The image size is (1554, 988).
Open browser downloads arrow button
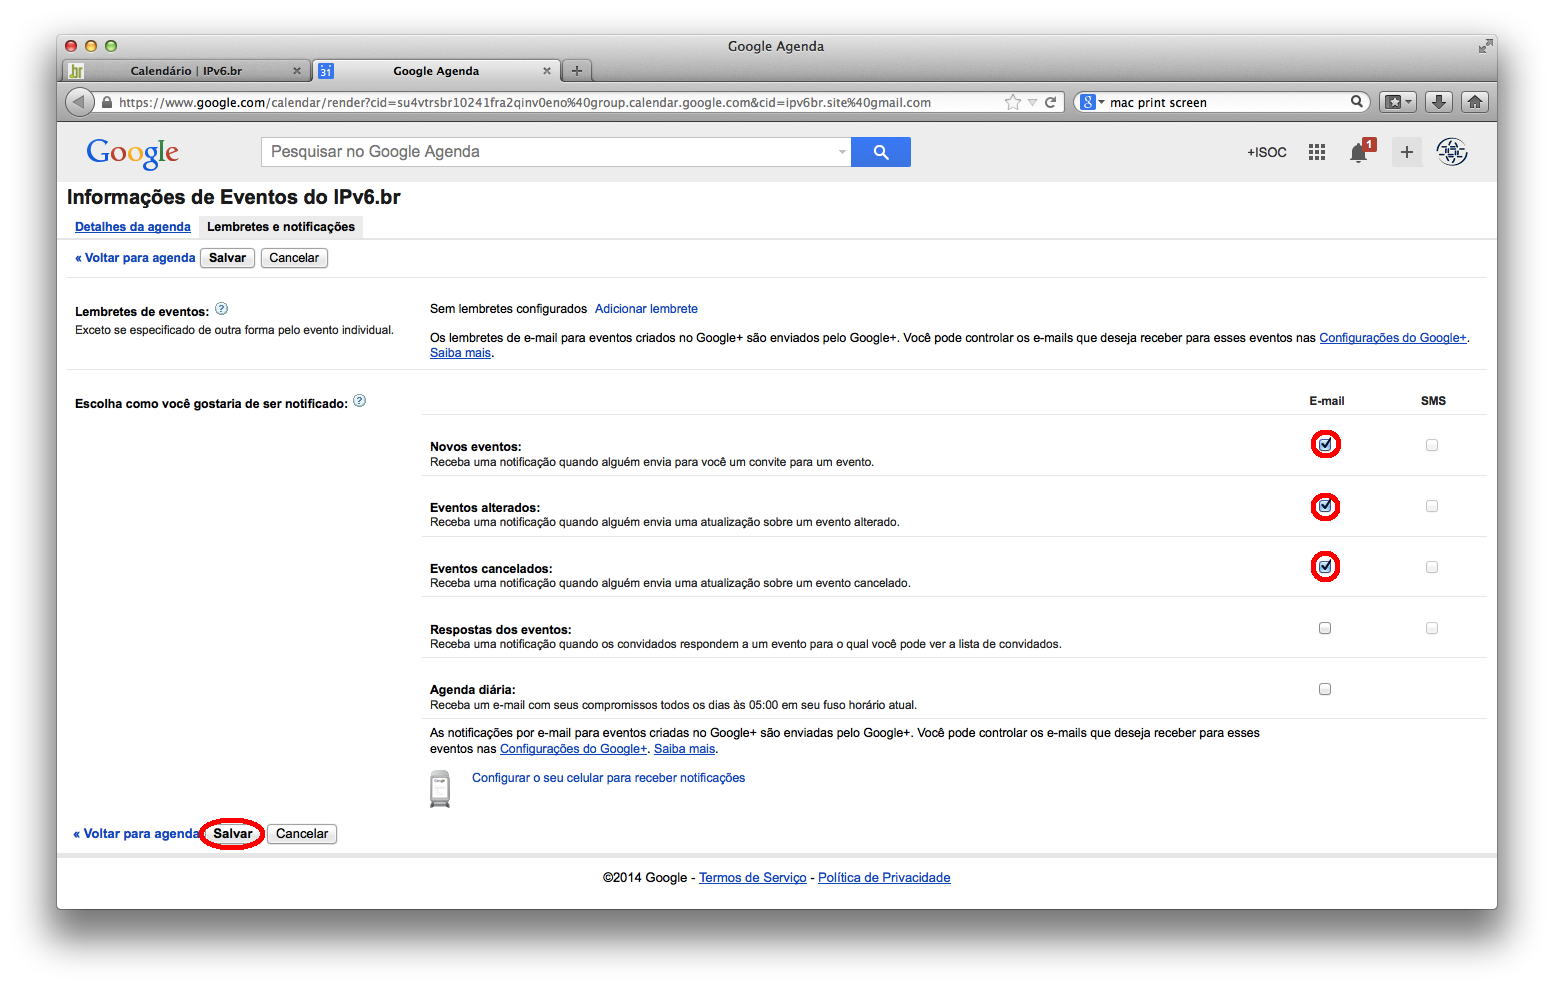pyautogui.click(x=1438, y=102)
